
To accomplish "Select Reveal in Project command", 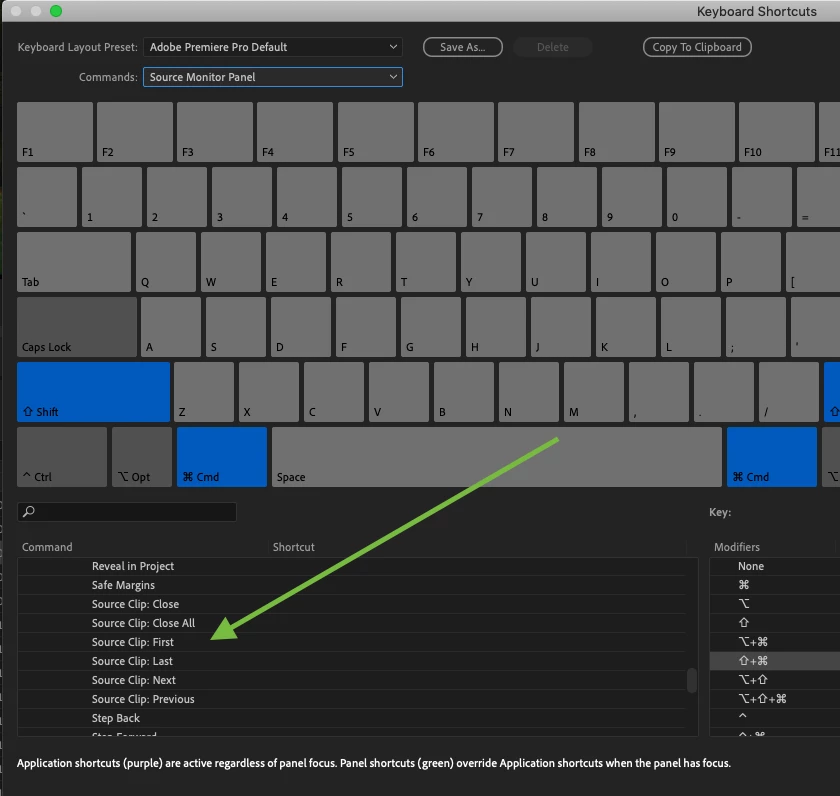I will [351, 566].
